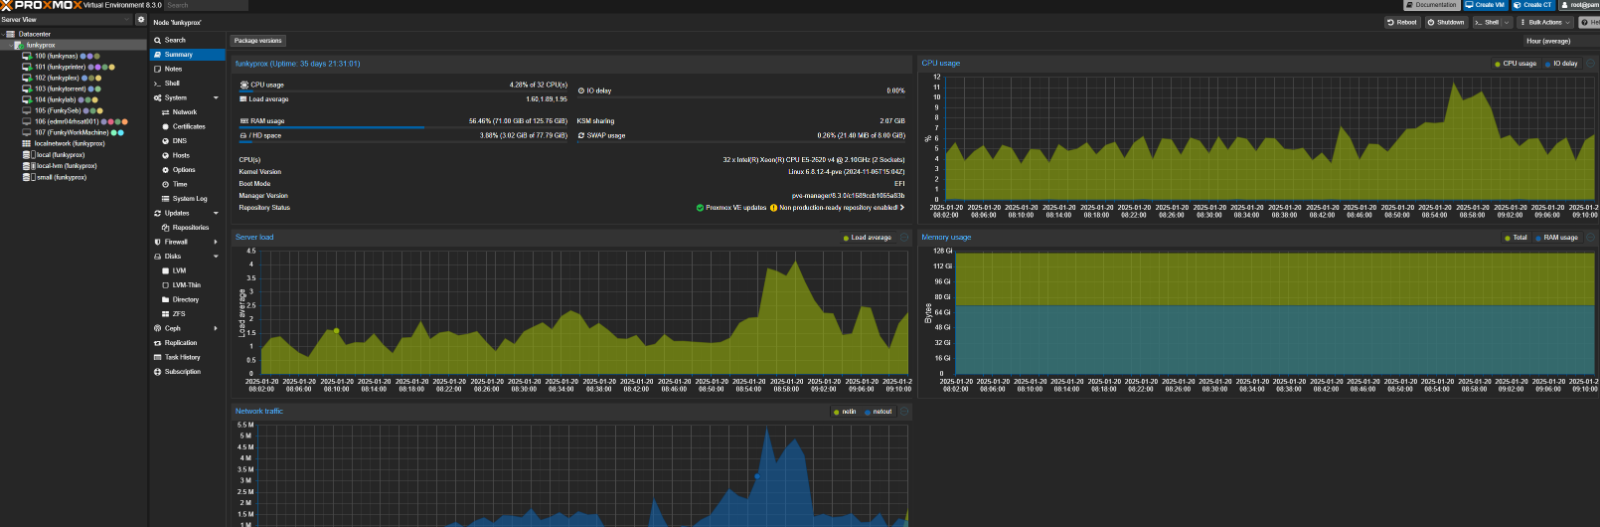Click the Help button
Image resolution: width=1600 pixels, height=527 pixels.
[1588, 22]
